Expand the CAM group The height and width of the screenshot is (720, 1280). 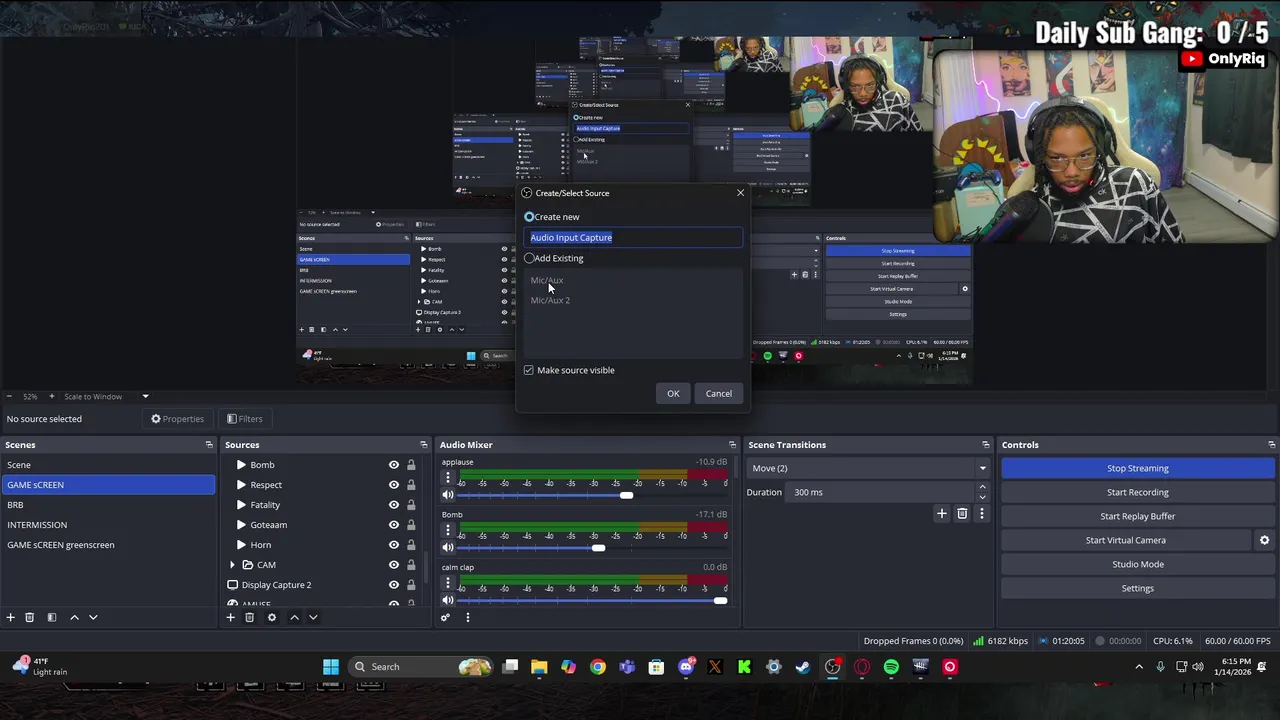pyautogui.click(x=233, y=565)
